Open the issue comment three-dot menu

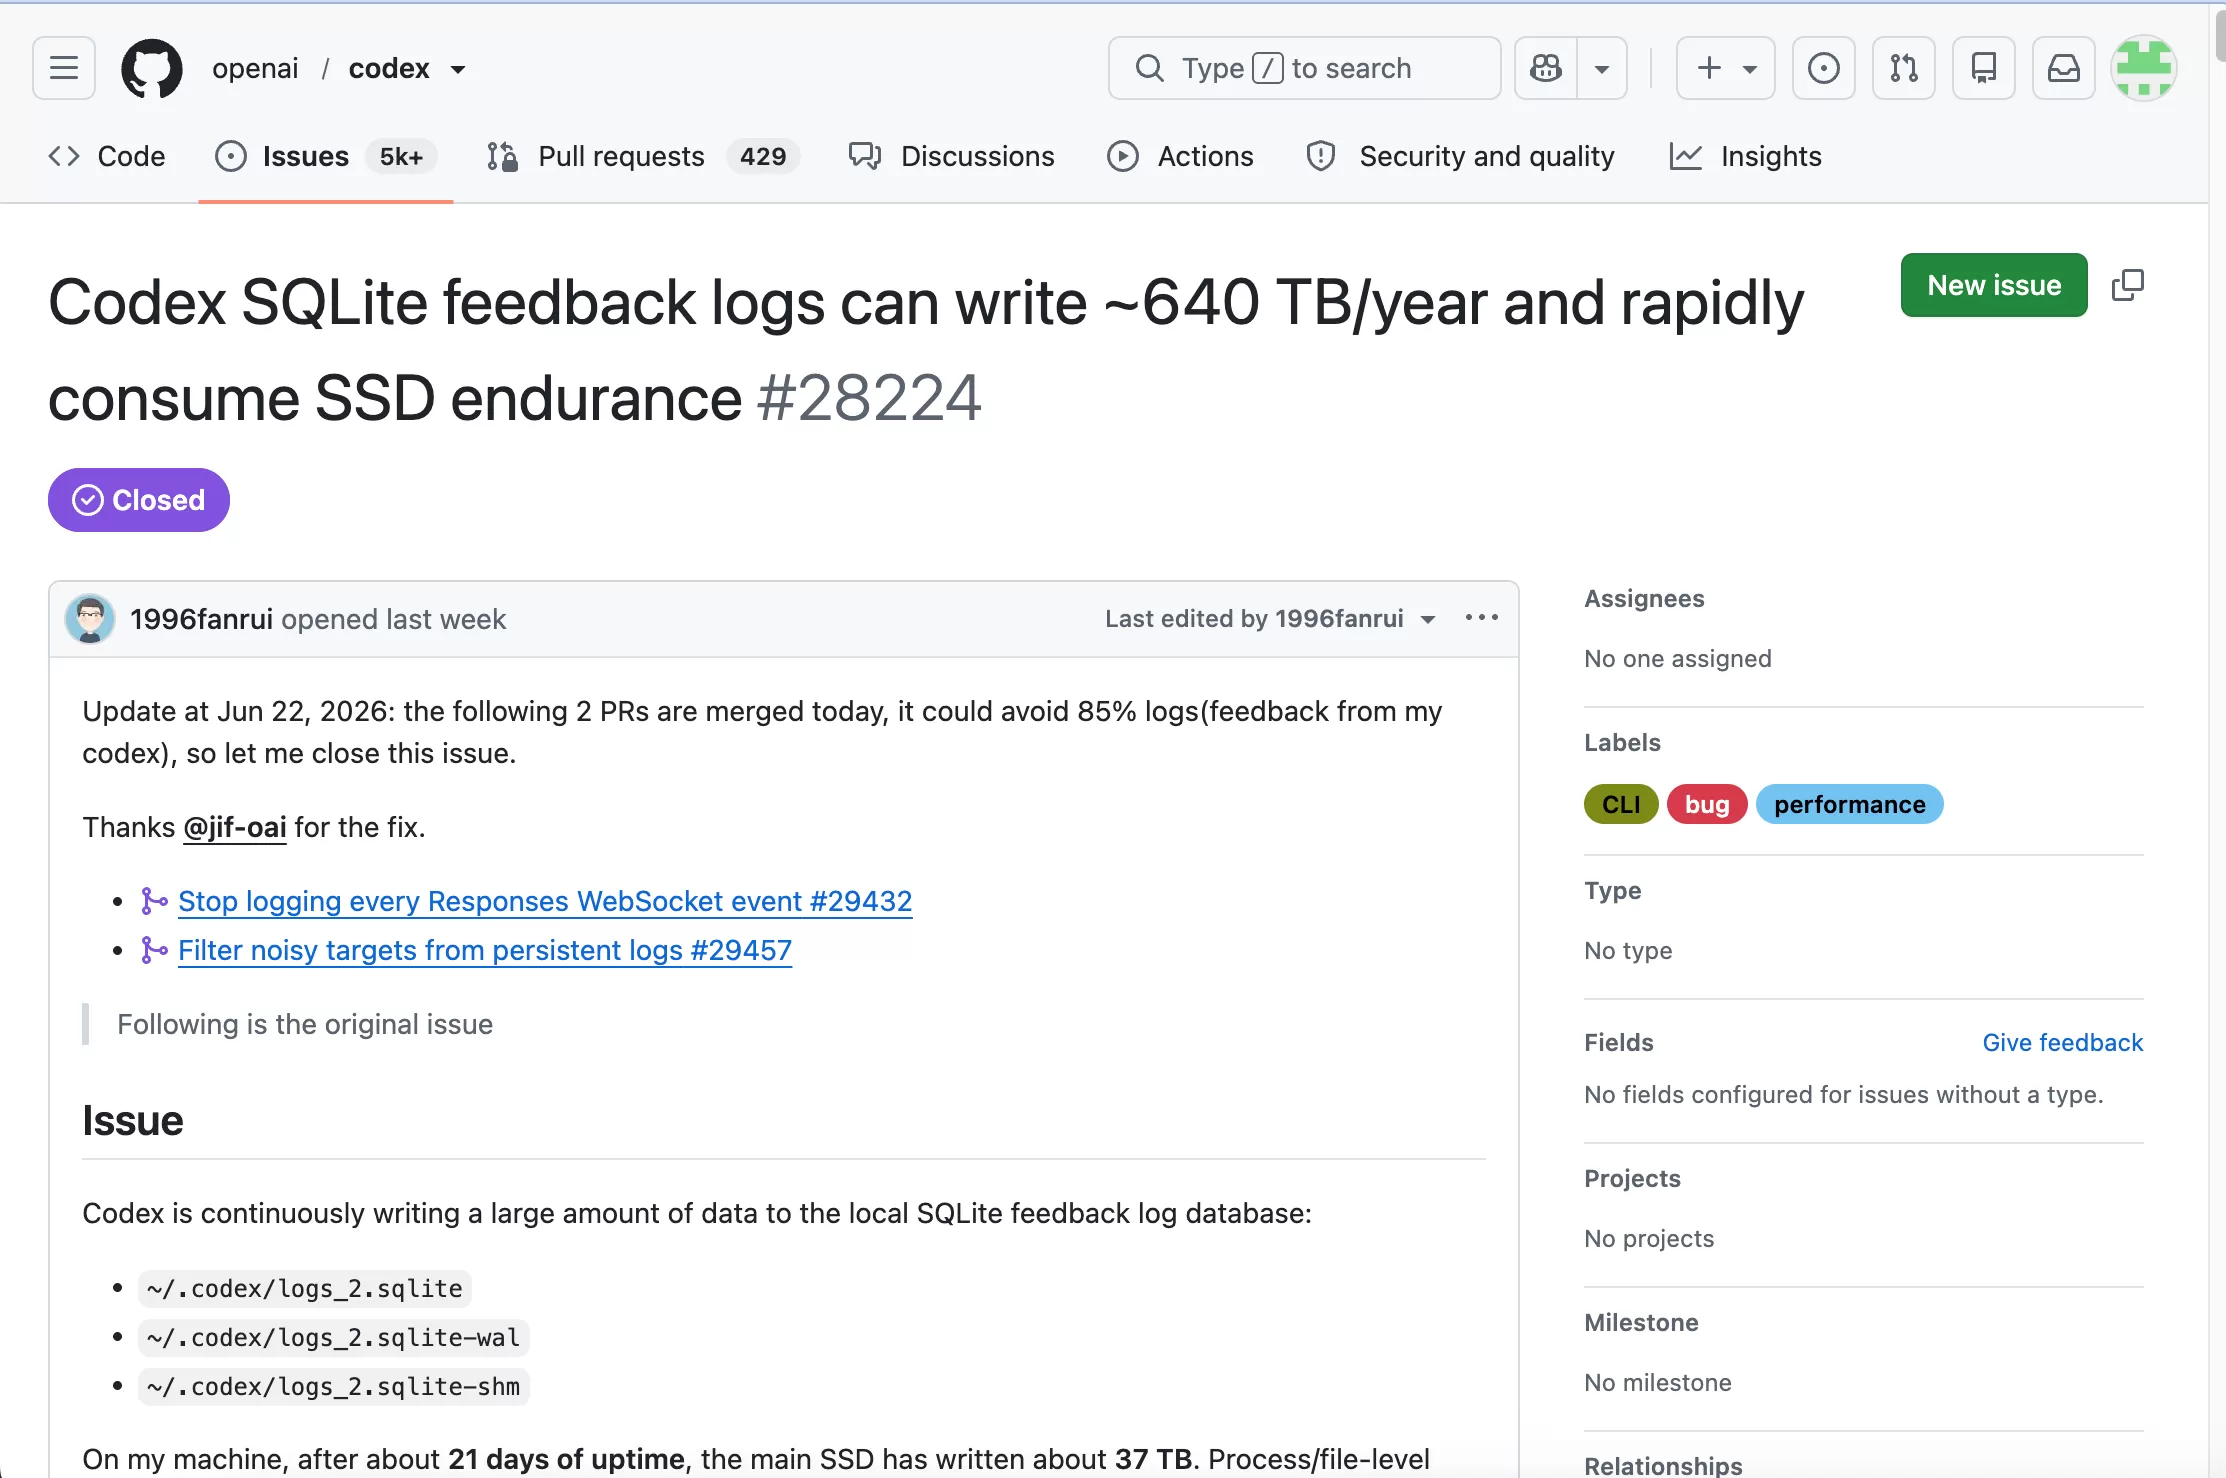click(x=1482, y=618)
